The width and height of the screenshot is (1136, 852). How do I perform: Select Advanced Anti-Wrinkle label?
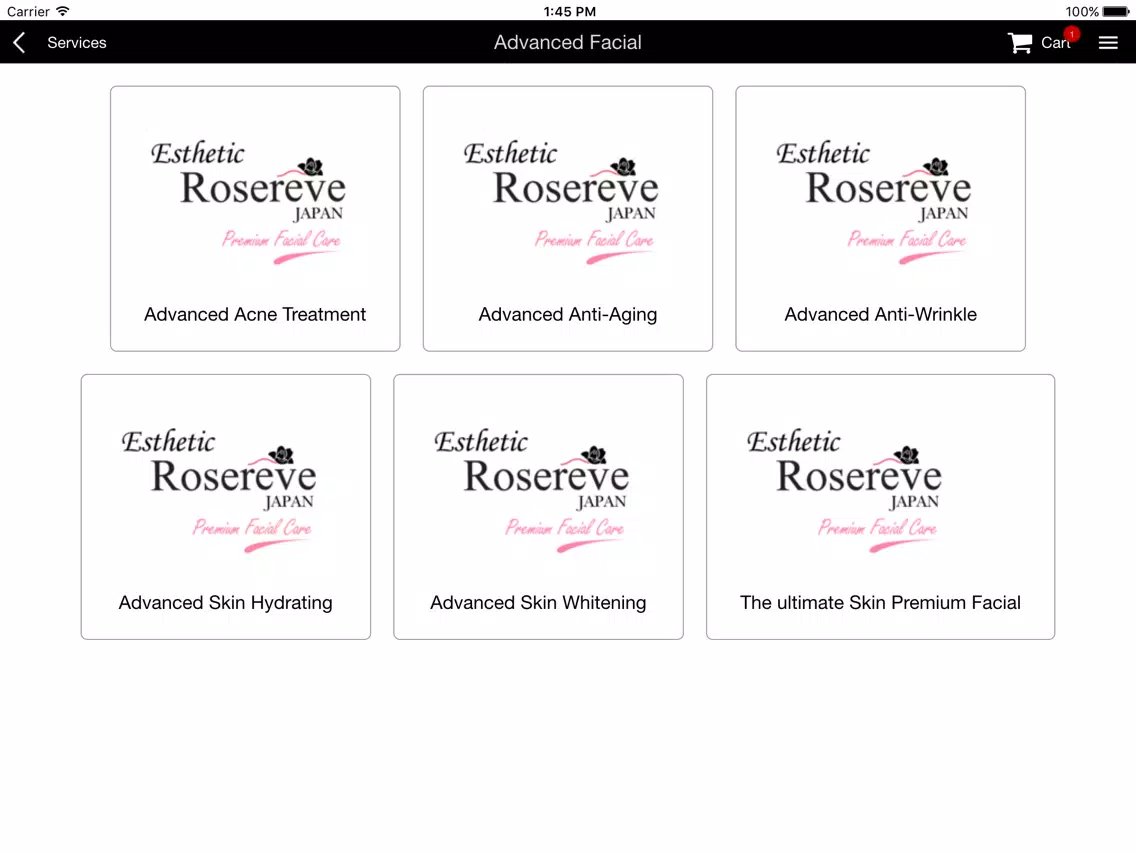(x=880, y=314)
